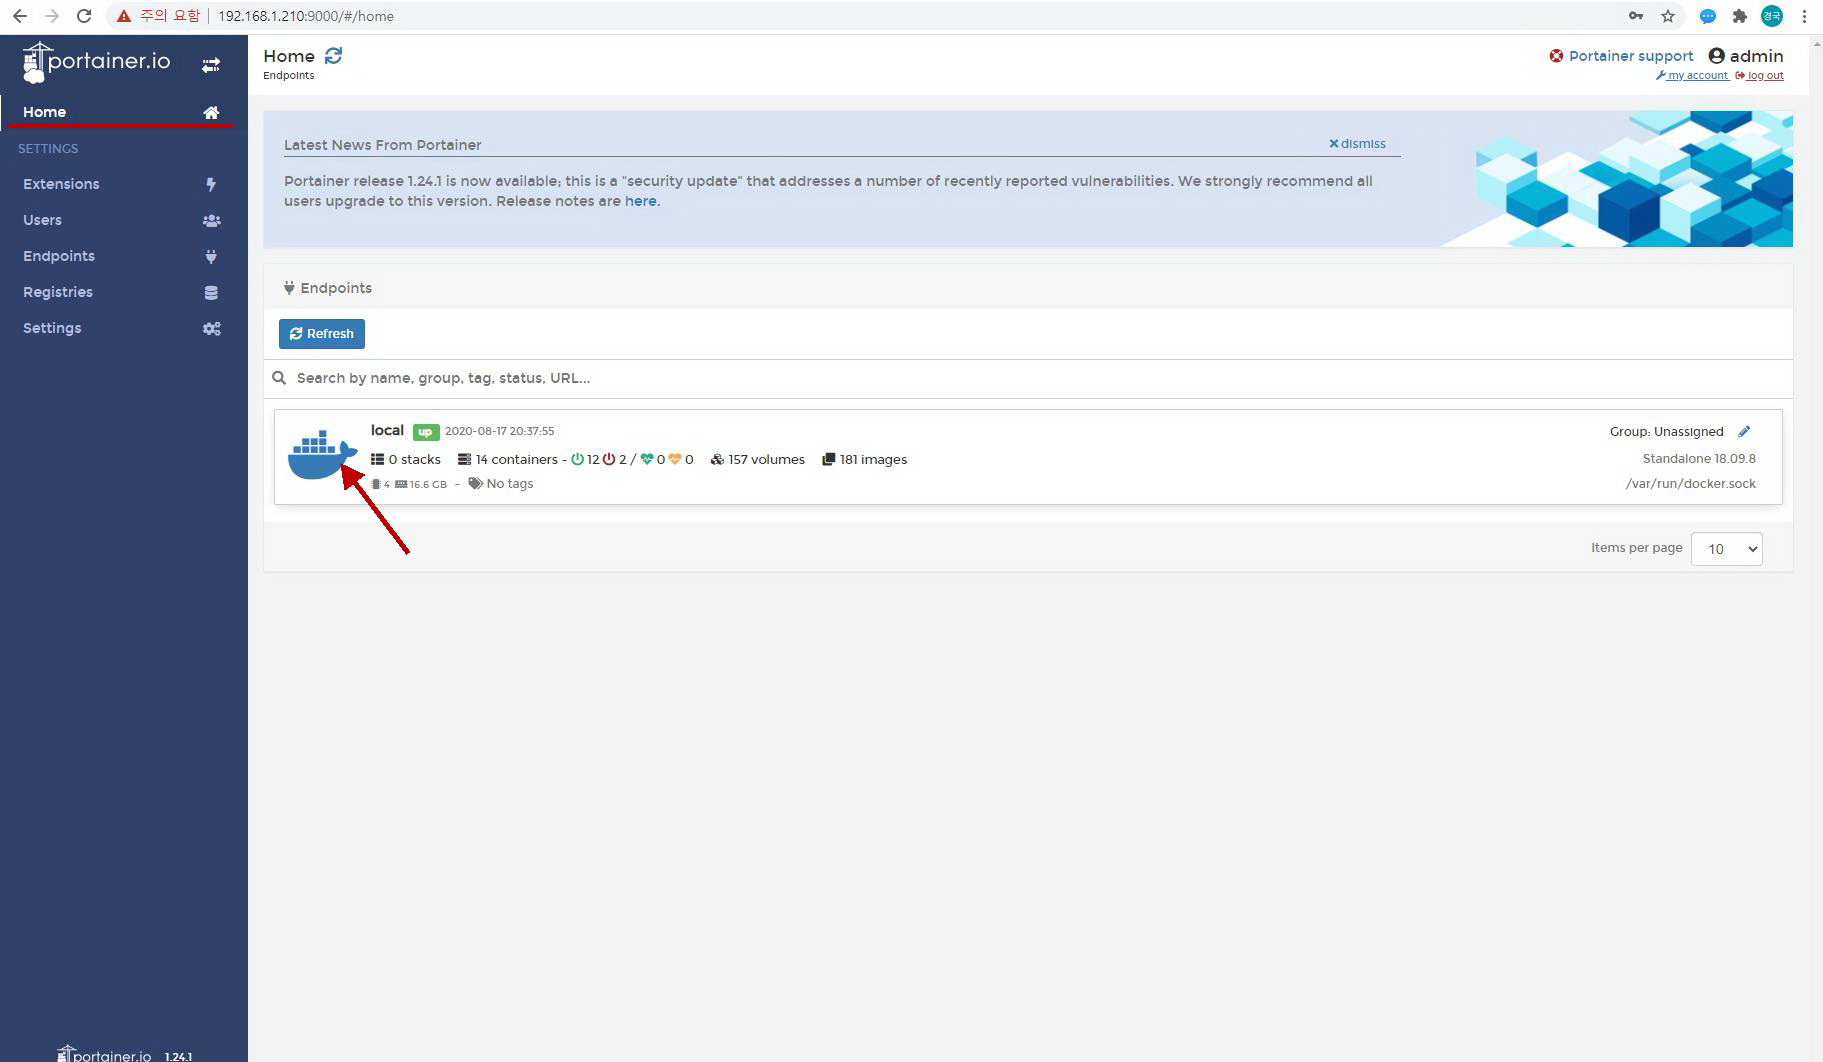Image resolution: width=1823 pixels, height=1062 pixels.
Task: Click the refresh icon next to Home title
Action: 333,56
